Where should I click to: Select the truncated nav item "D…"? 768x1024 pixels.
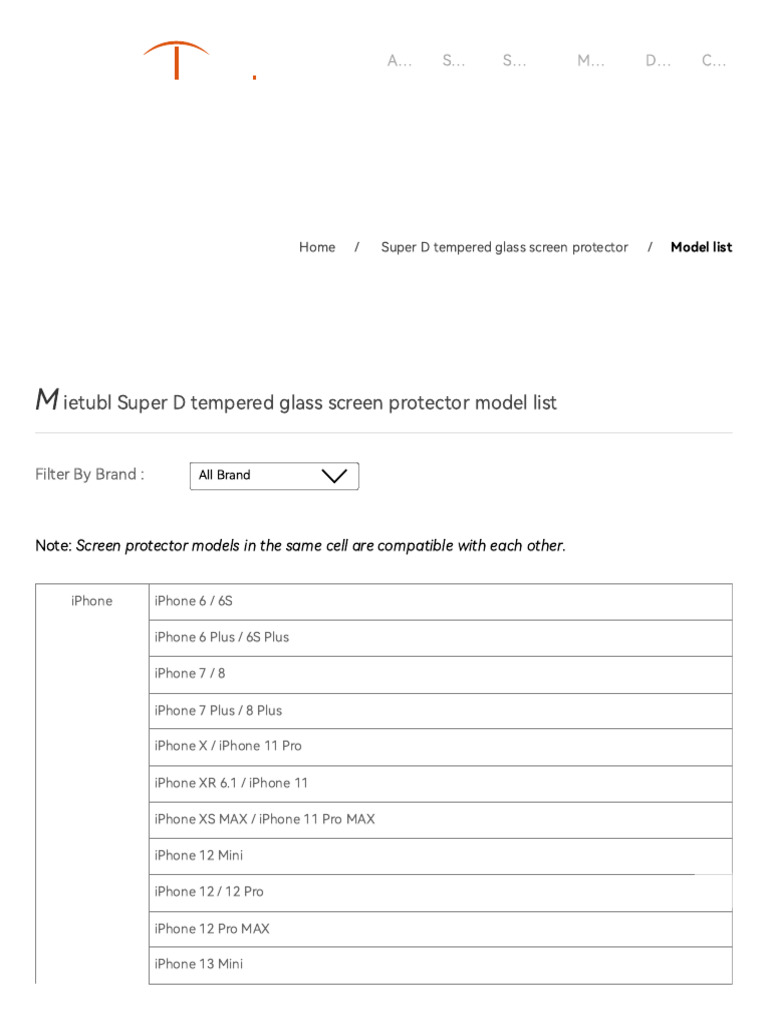click(658, 61)
